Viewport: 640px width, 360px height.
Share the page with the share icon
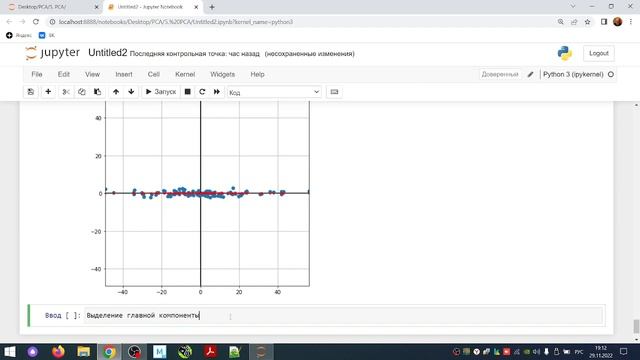point(574,22)
